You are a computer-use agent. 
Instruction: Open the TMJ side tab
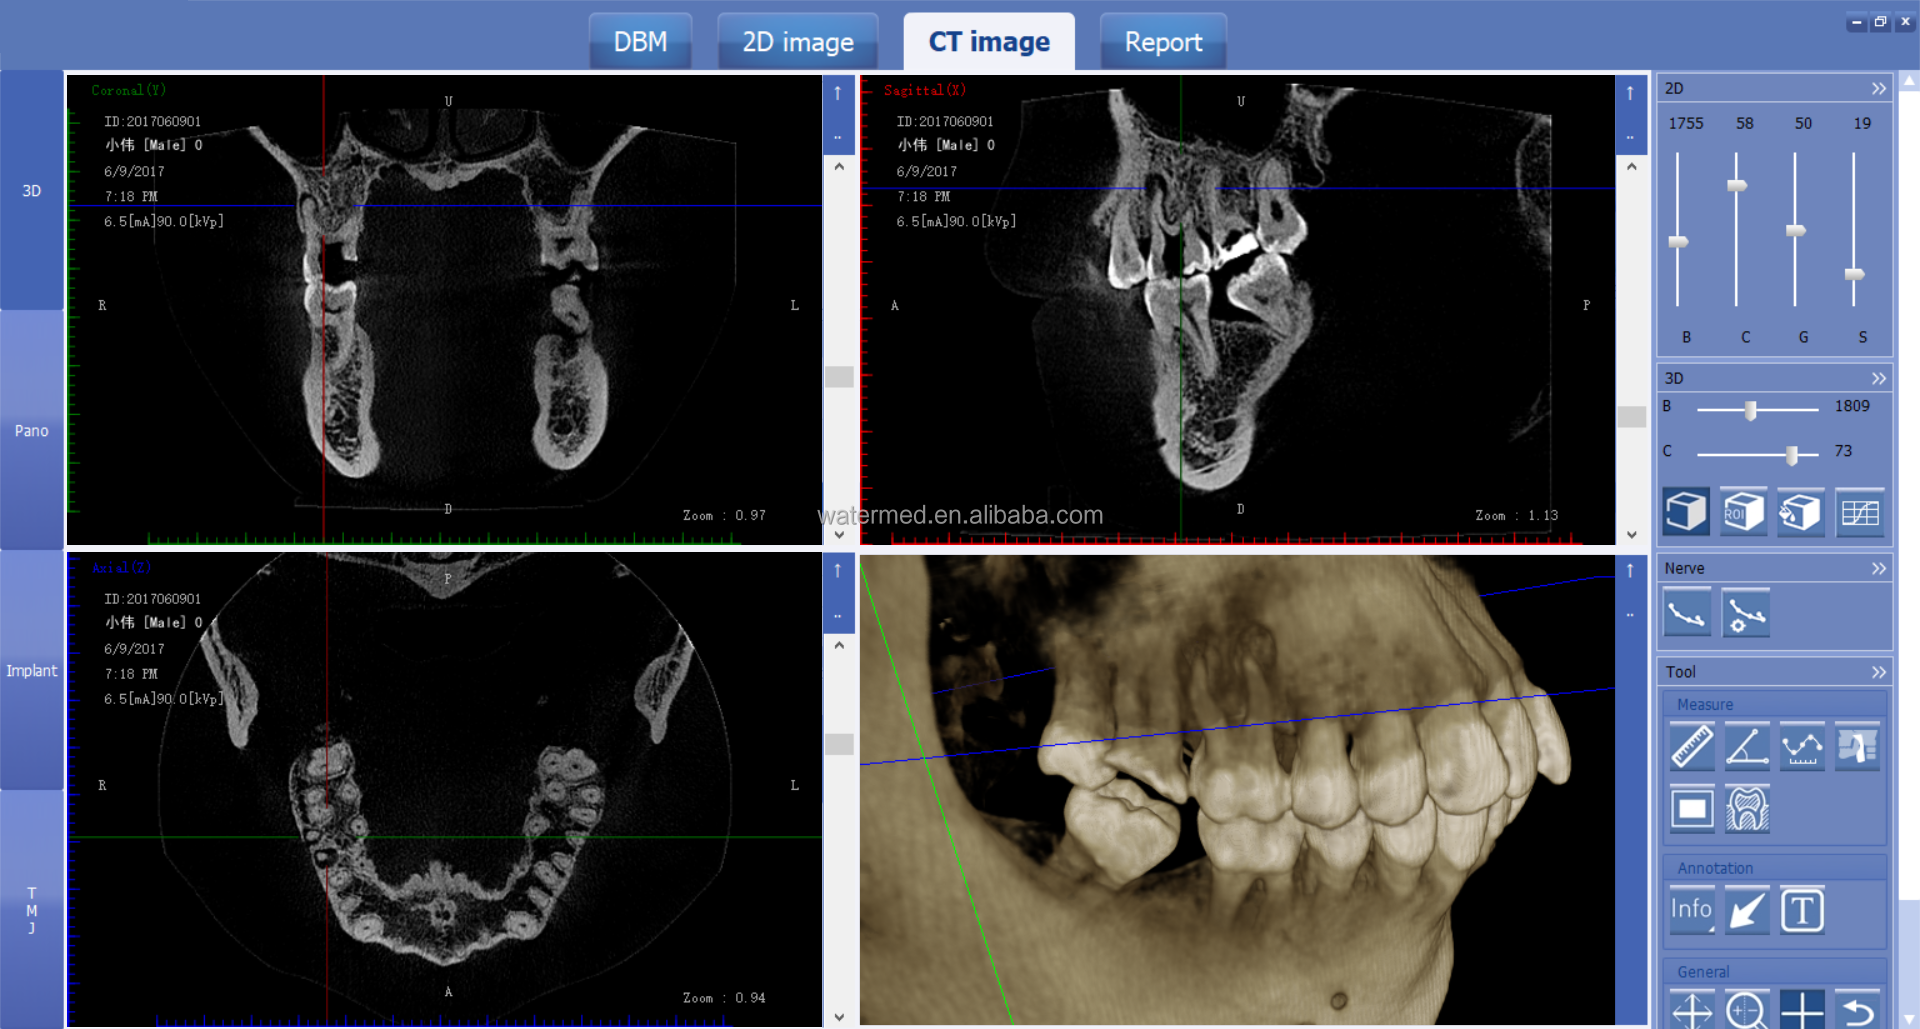coord(32,910)
